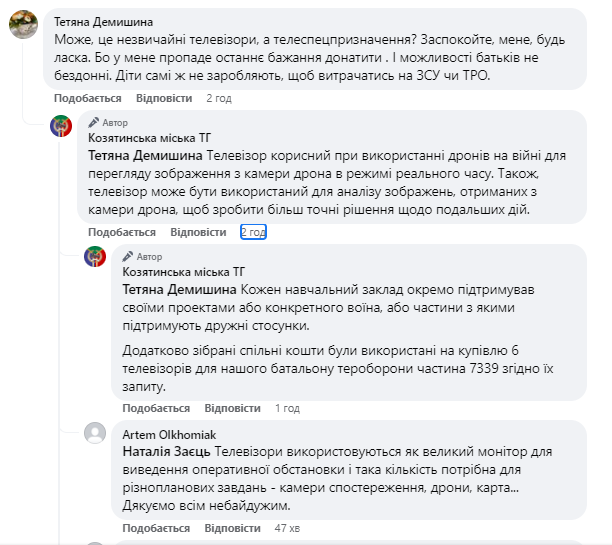Viewport: 612px width, 545px height.
Task: Like the first Козятинська міська ТГ reply
Action: coord(121,232)
